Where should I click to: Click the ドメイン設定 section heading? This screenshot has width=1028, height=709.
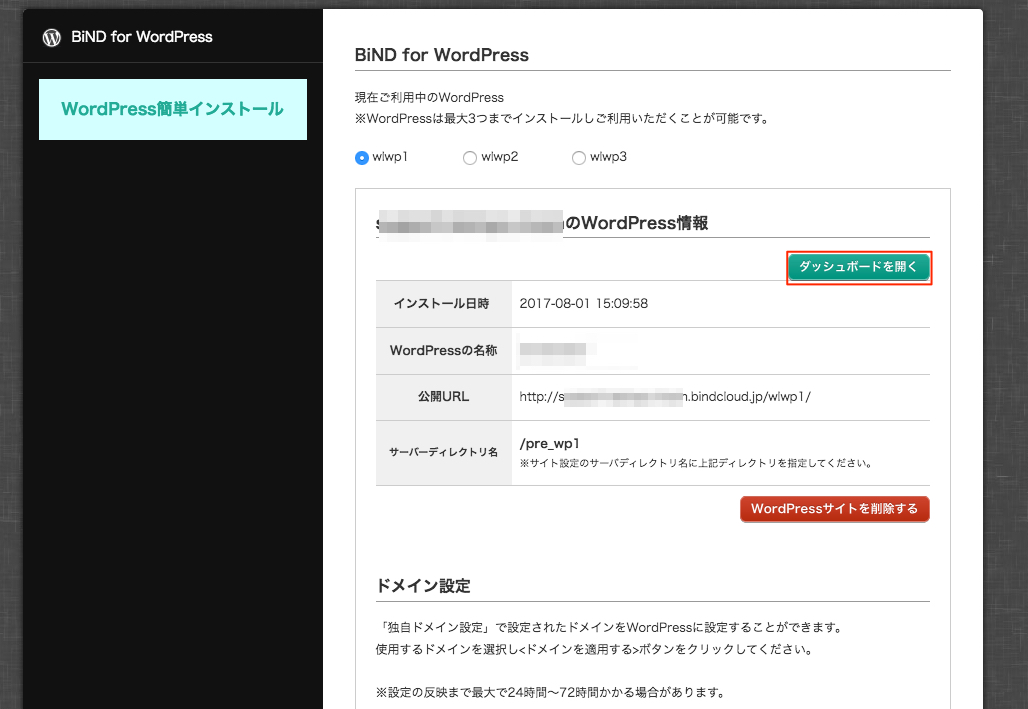[x=424, y=586]
